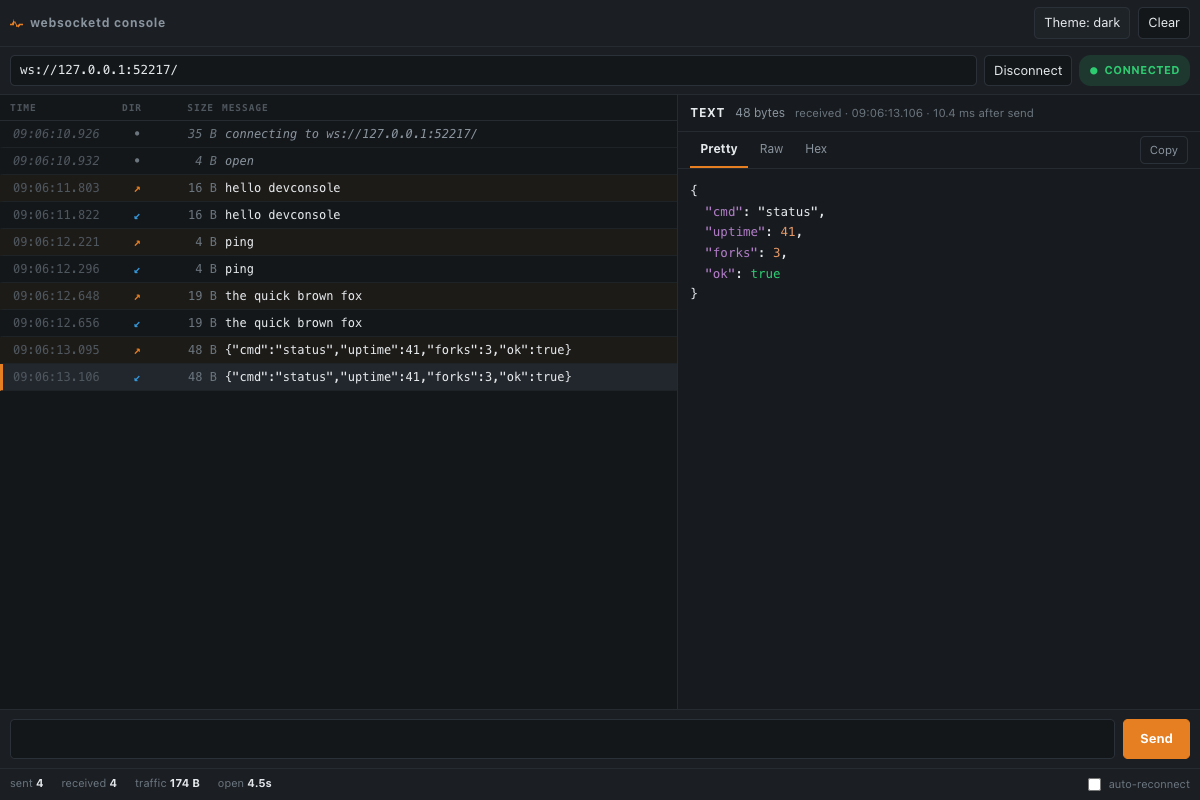Click the CONNECTED status badge
This screenshot has width=1200, height=800.
[1134, 70]
